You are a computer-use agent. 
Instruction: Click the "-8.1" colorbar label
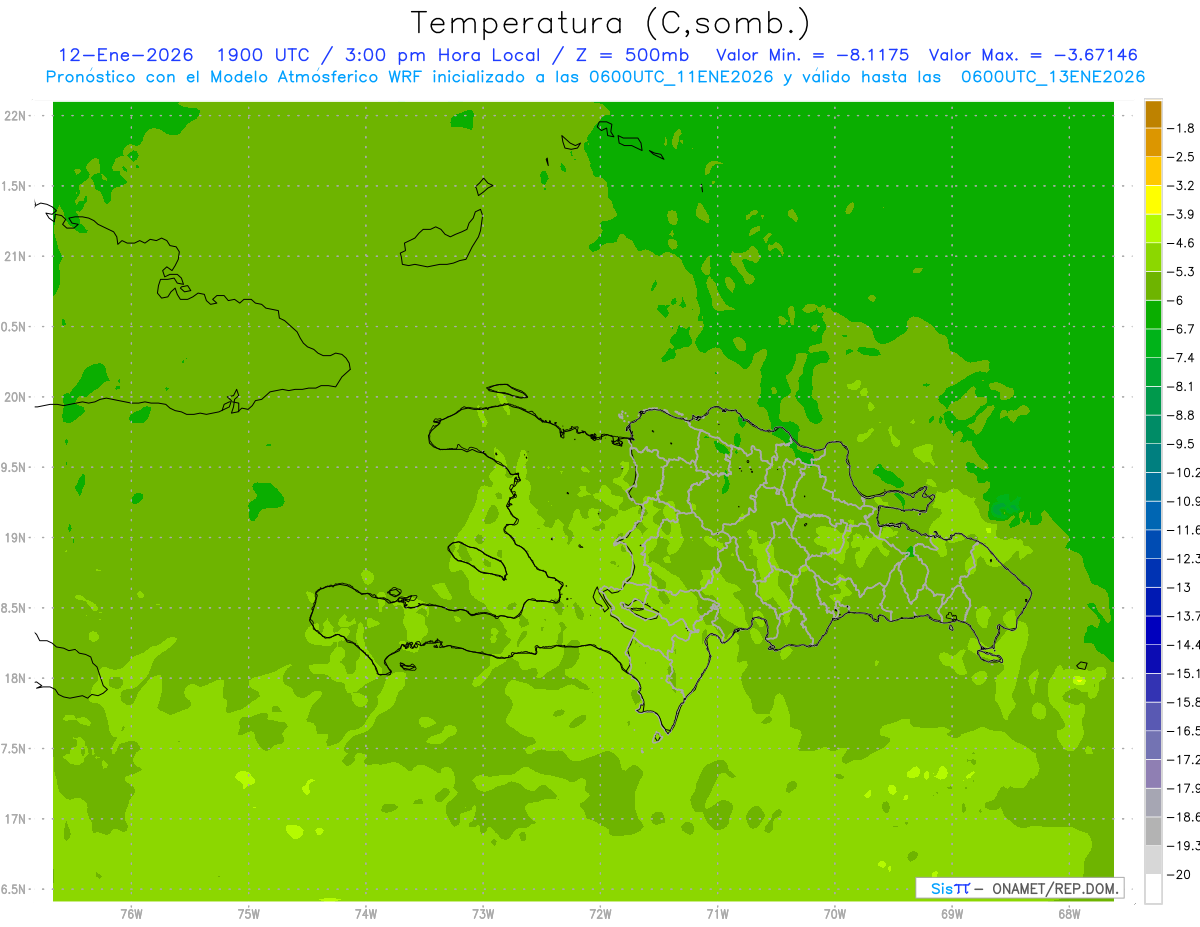[x=1180, y=386]
